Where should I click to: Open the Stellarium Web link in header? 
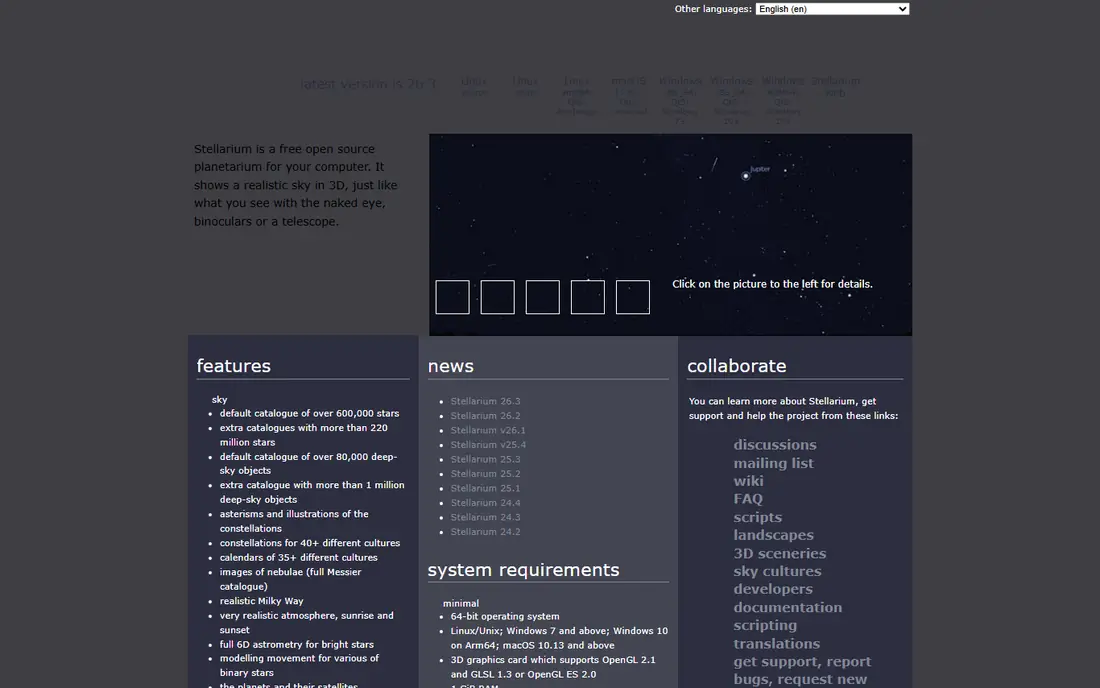(835, 86)
